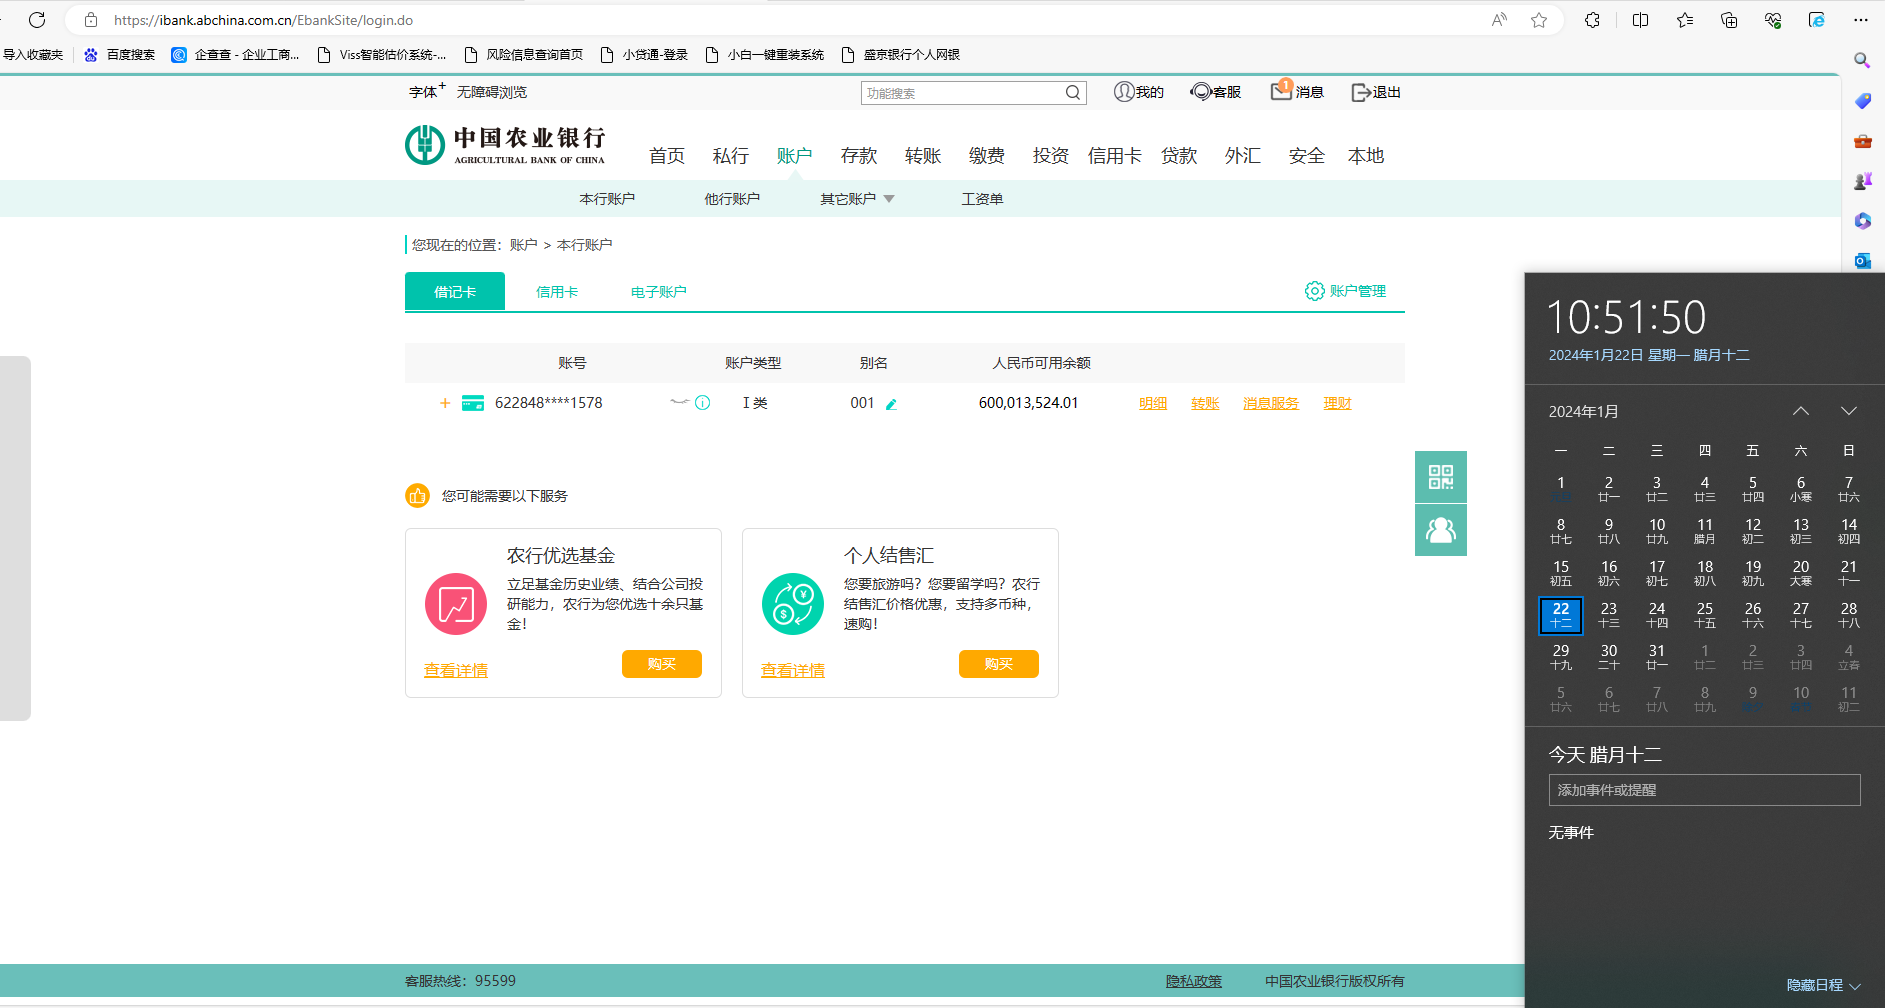The image size is (1885, 1008).
Task: Go to the next month using the down chevron
Action: (1848, 411)
